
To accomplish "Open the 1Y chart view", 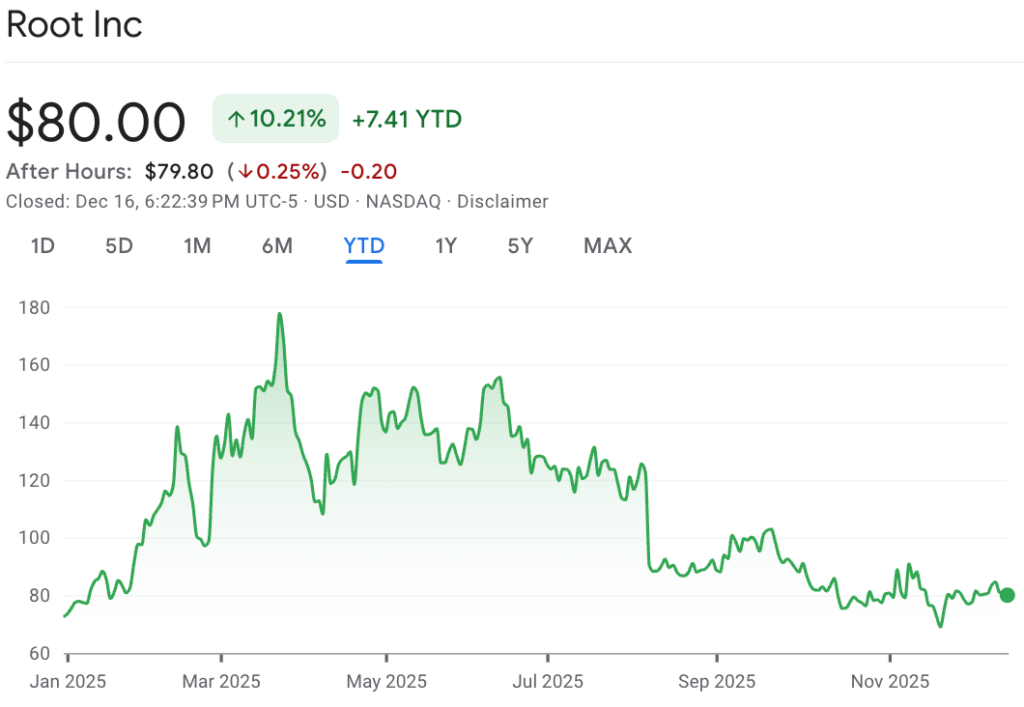I will click(446, 245).
